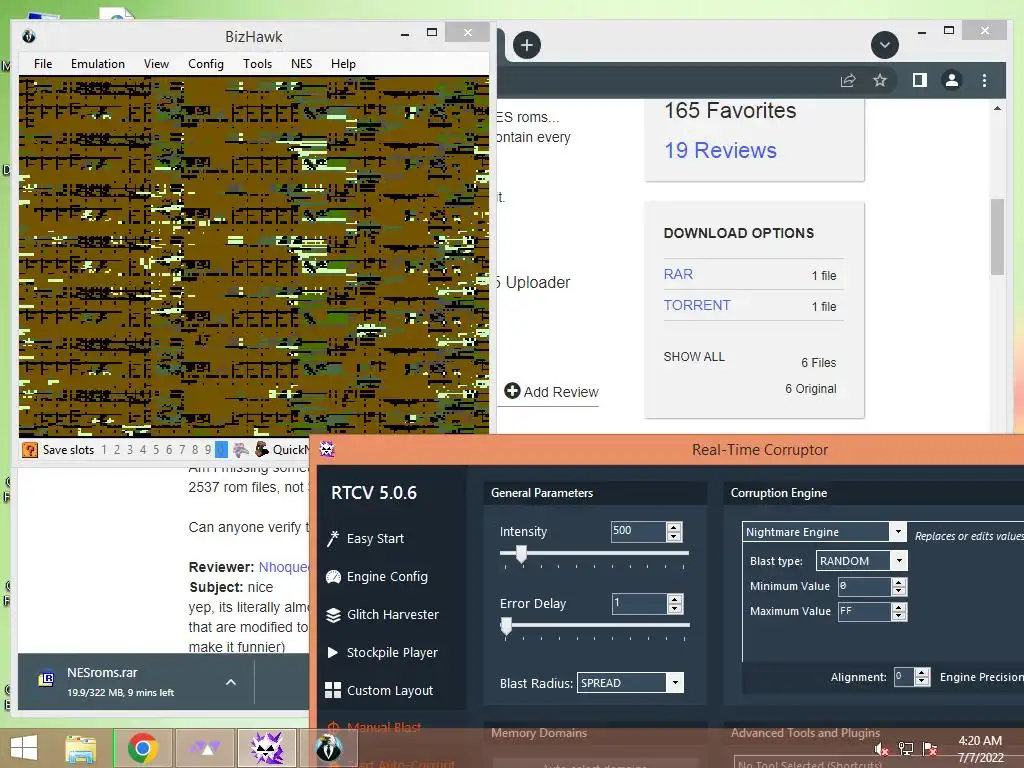1024x768 pixels.
Task: Open the purple triangles app in taskbar
Action: [204, 748]
